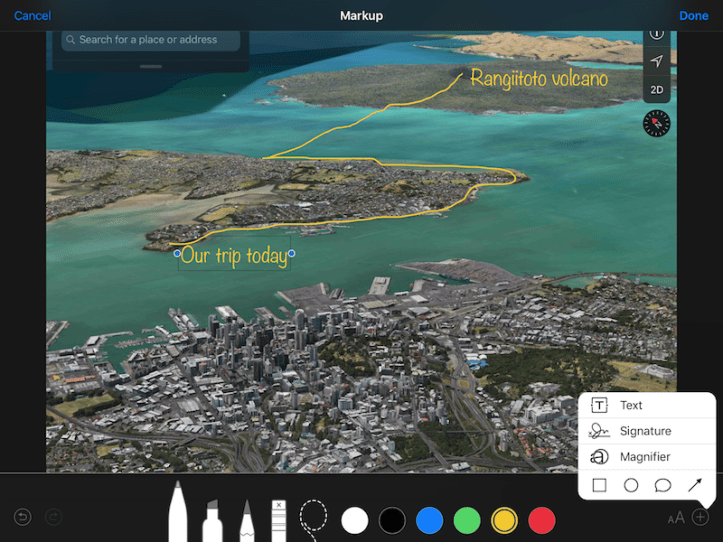
Task: Tap the undo arrow icon
Action: click(23, 517)
